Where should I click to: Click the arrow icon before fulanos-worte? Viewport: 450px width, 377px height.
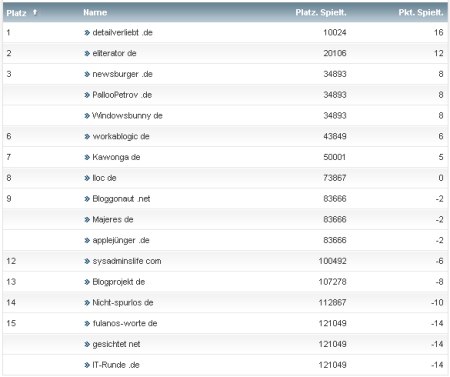coord(87,323)
